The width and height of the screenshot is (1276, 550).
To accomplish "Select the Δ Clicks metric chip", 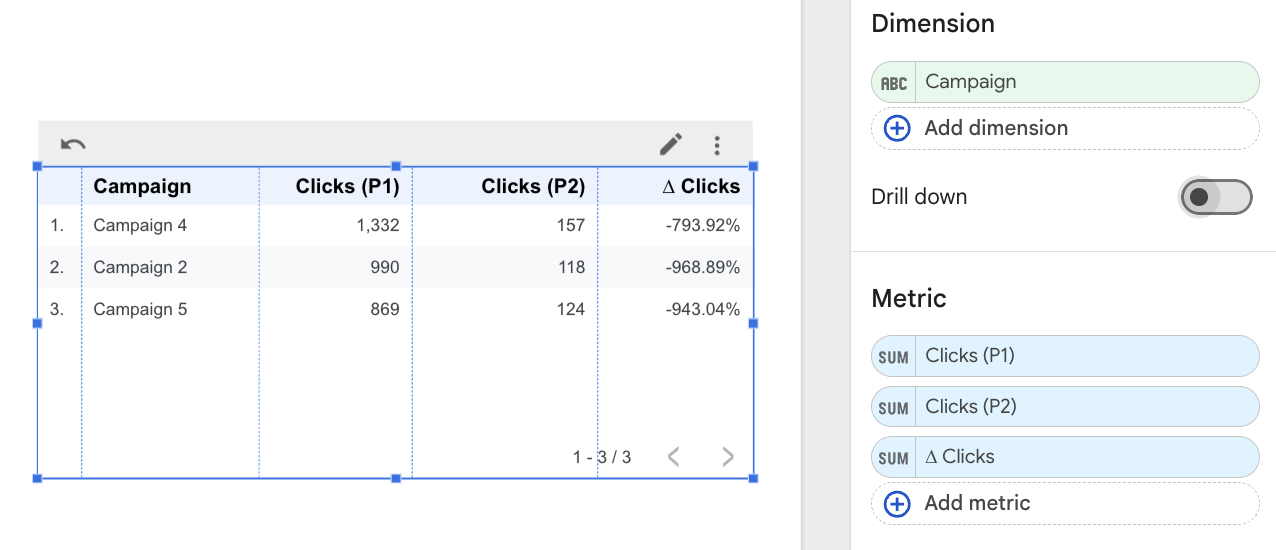I will [1065, 457].
